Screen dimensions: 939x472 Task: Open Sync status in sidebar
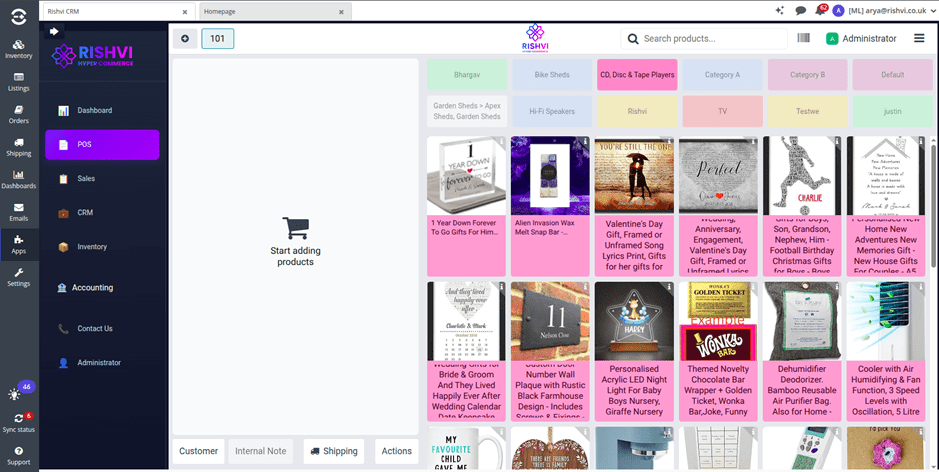pos(18,422)
